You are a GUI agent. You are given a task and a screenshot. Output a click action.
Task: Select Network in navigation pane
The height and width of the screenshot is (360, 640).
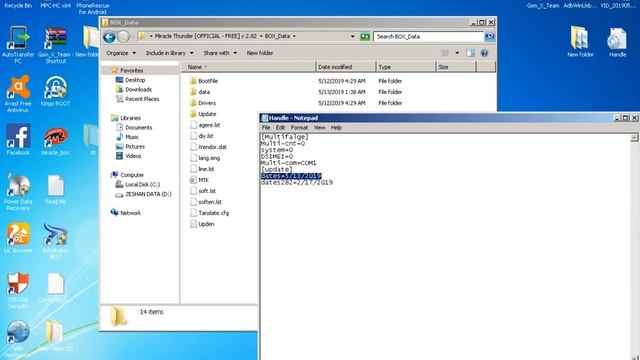click(x=126, y=213)
